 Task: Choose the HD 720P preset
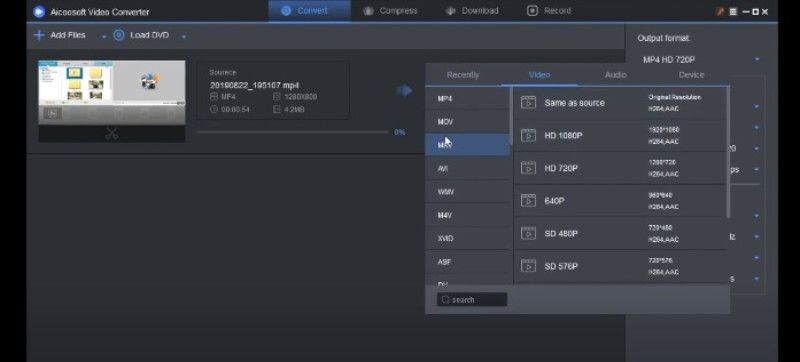coord(620,168)
